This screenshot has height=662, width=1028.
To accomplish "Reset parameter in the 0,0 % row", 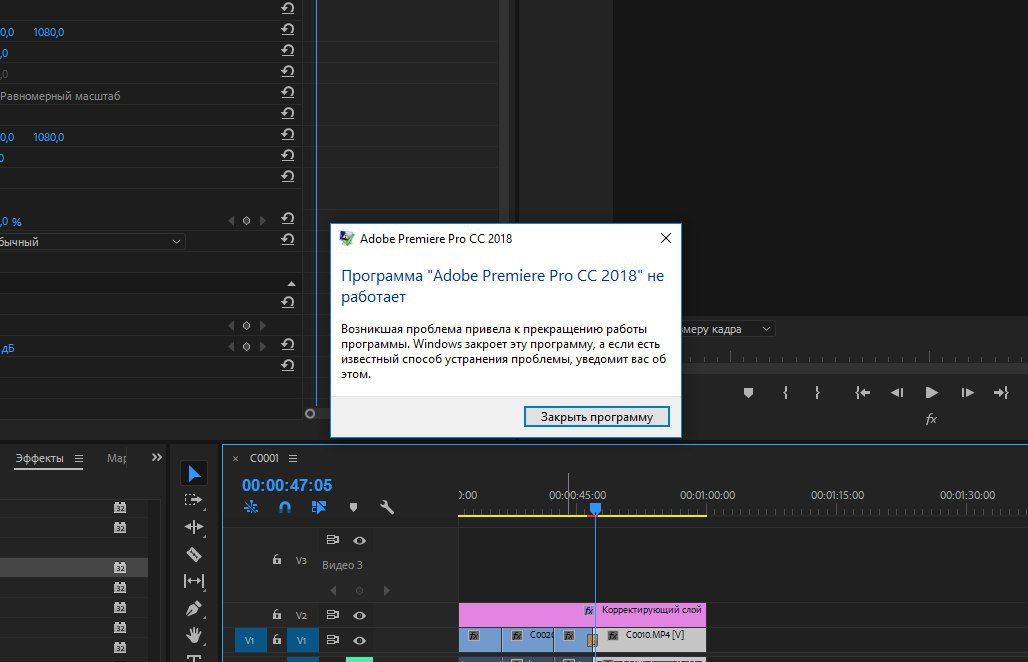I will pyautogui.click(x=287, y=218).
